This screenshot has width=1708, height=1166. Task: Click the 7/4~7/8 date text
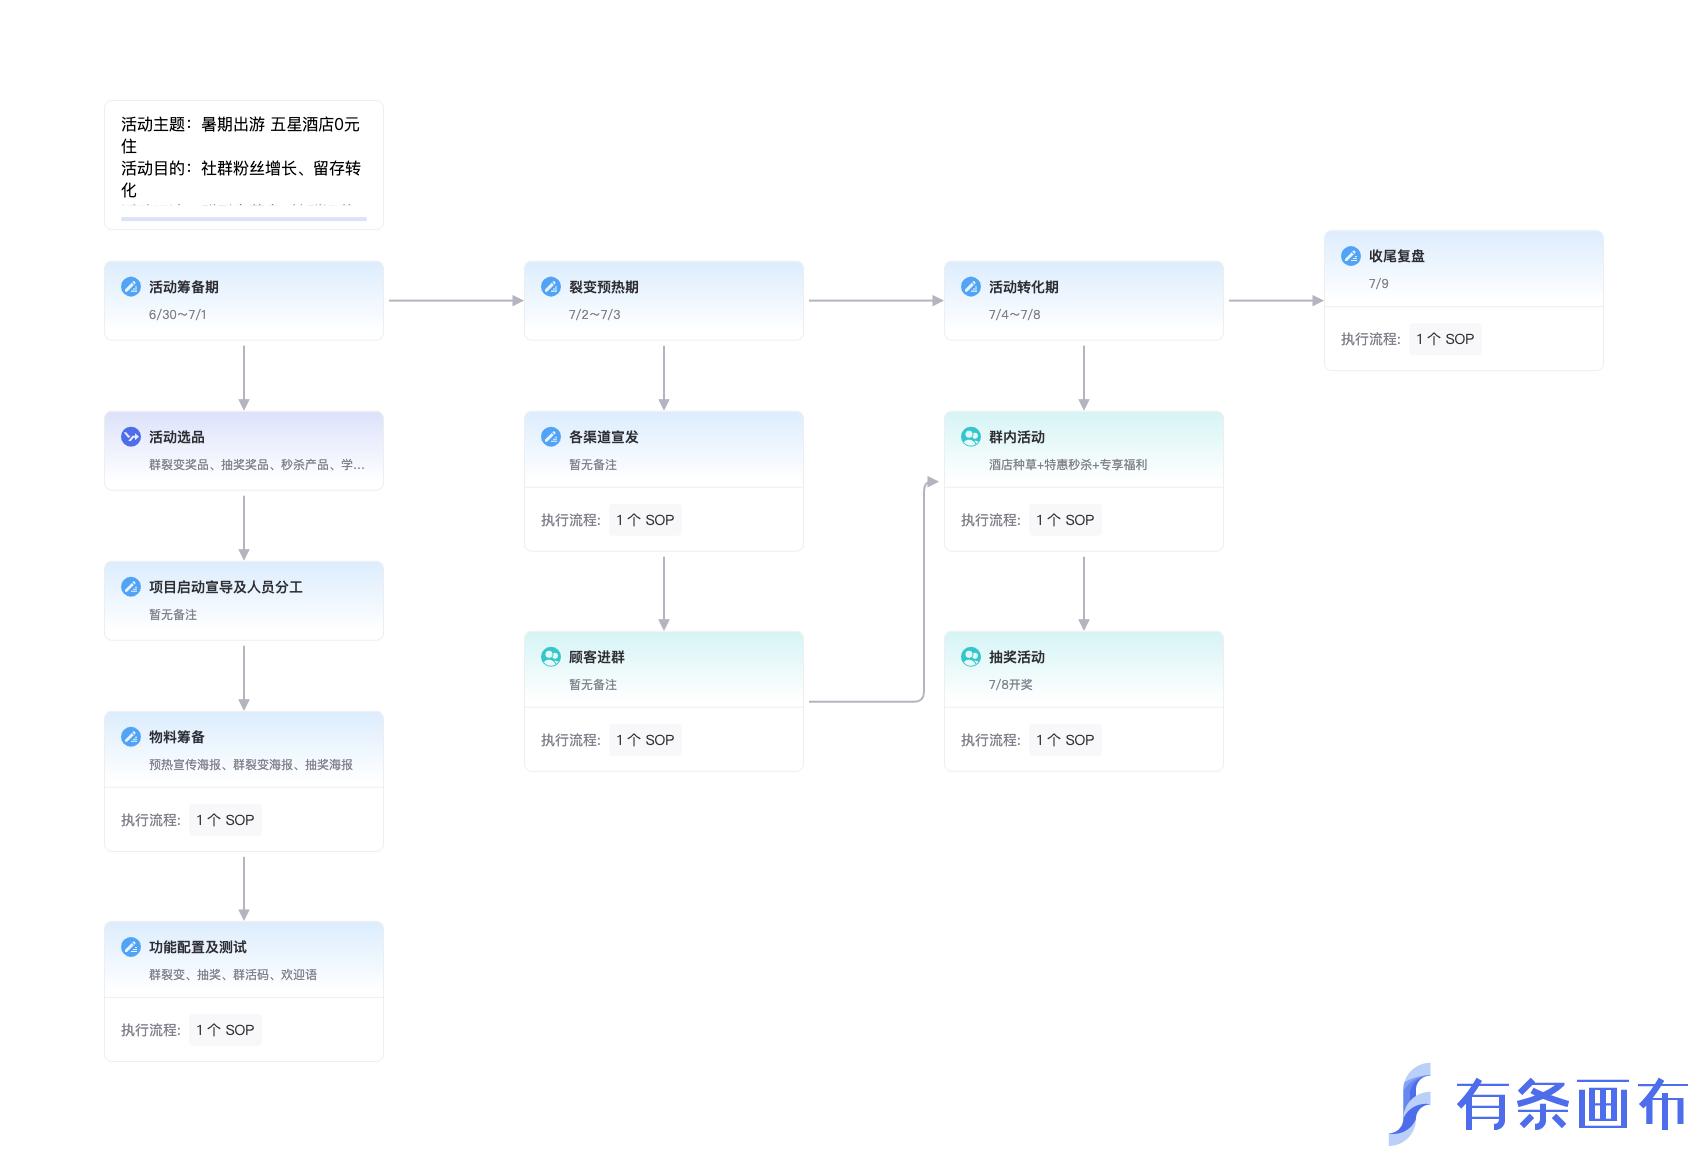[x=1015, y=314]
